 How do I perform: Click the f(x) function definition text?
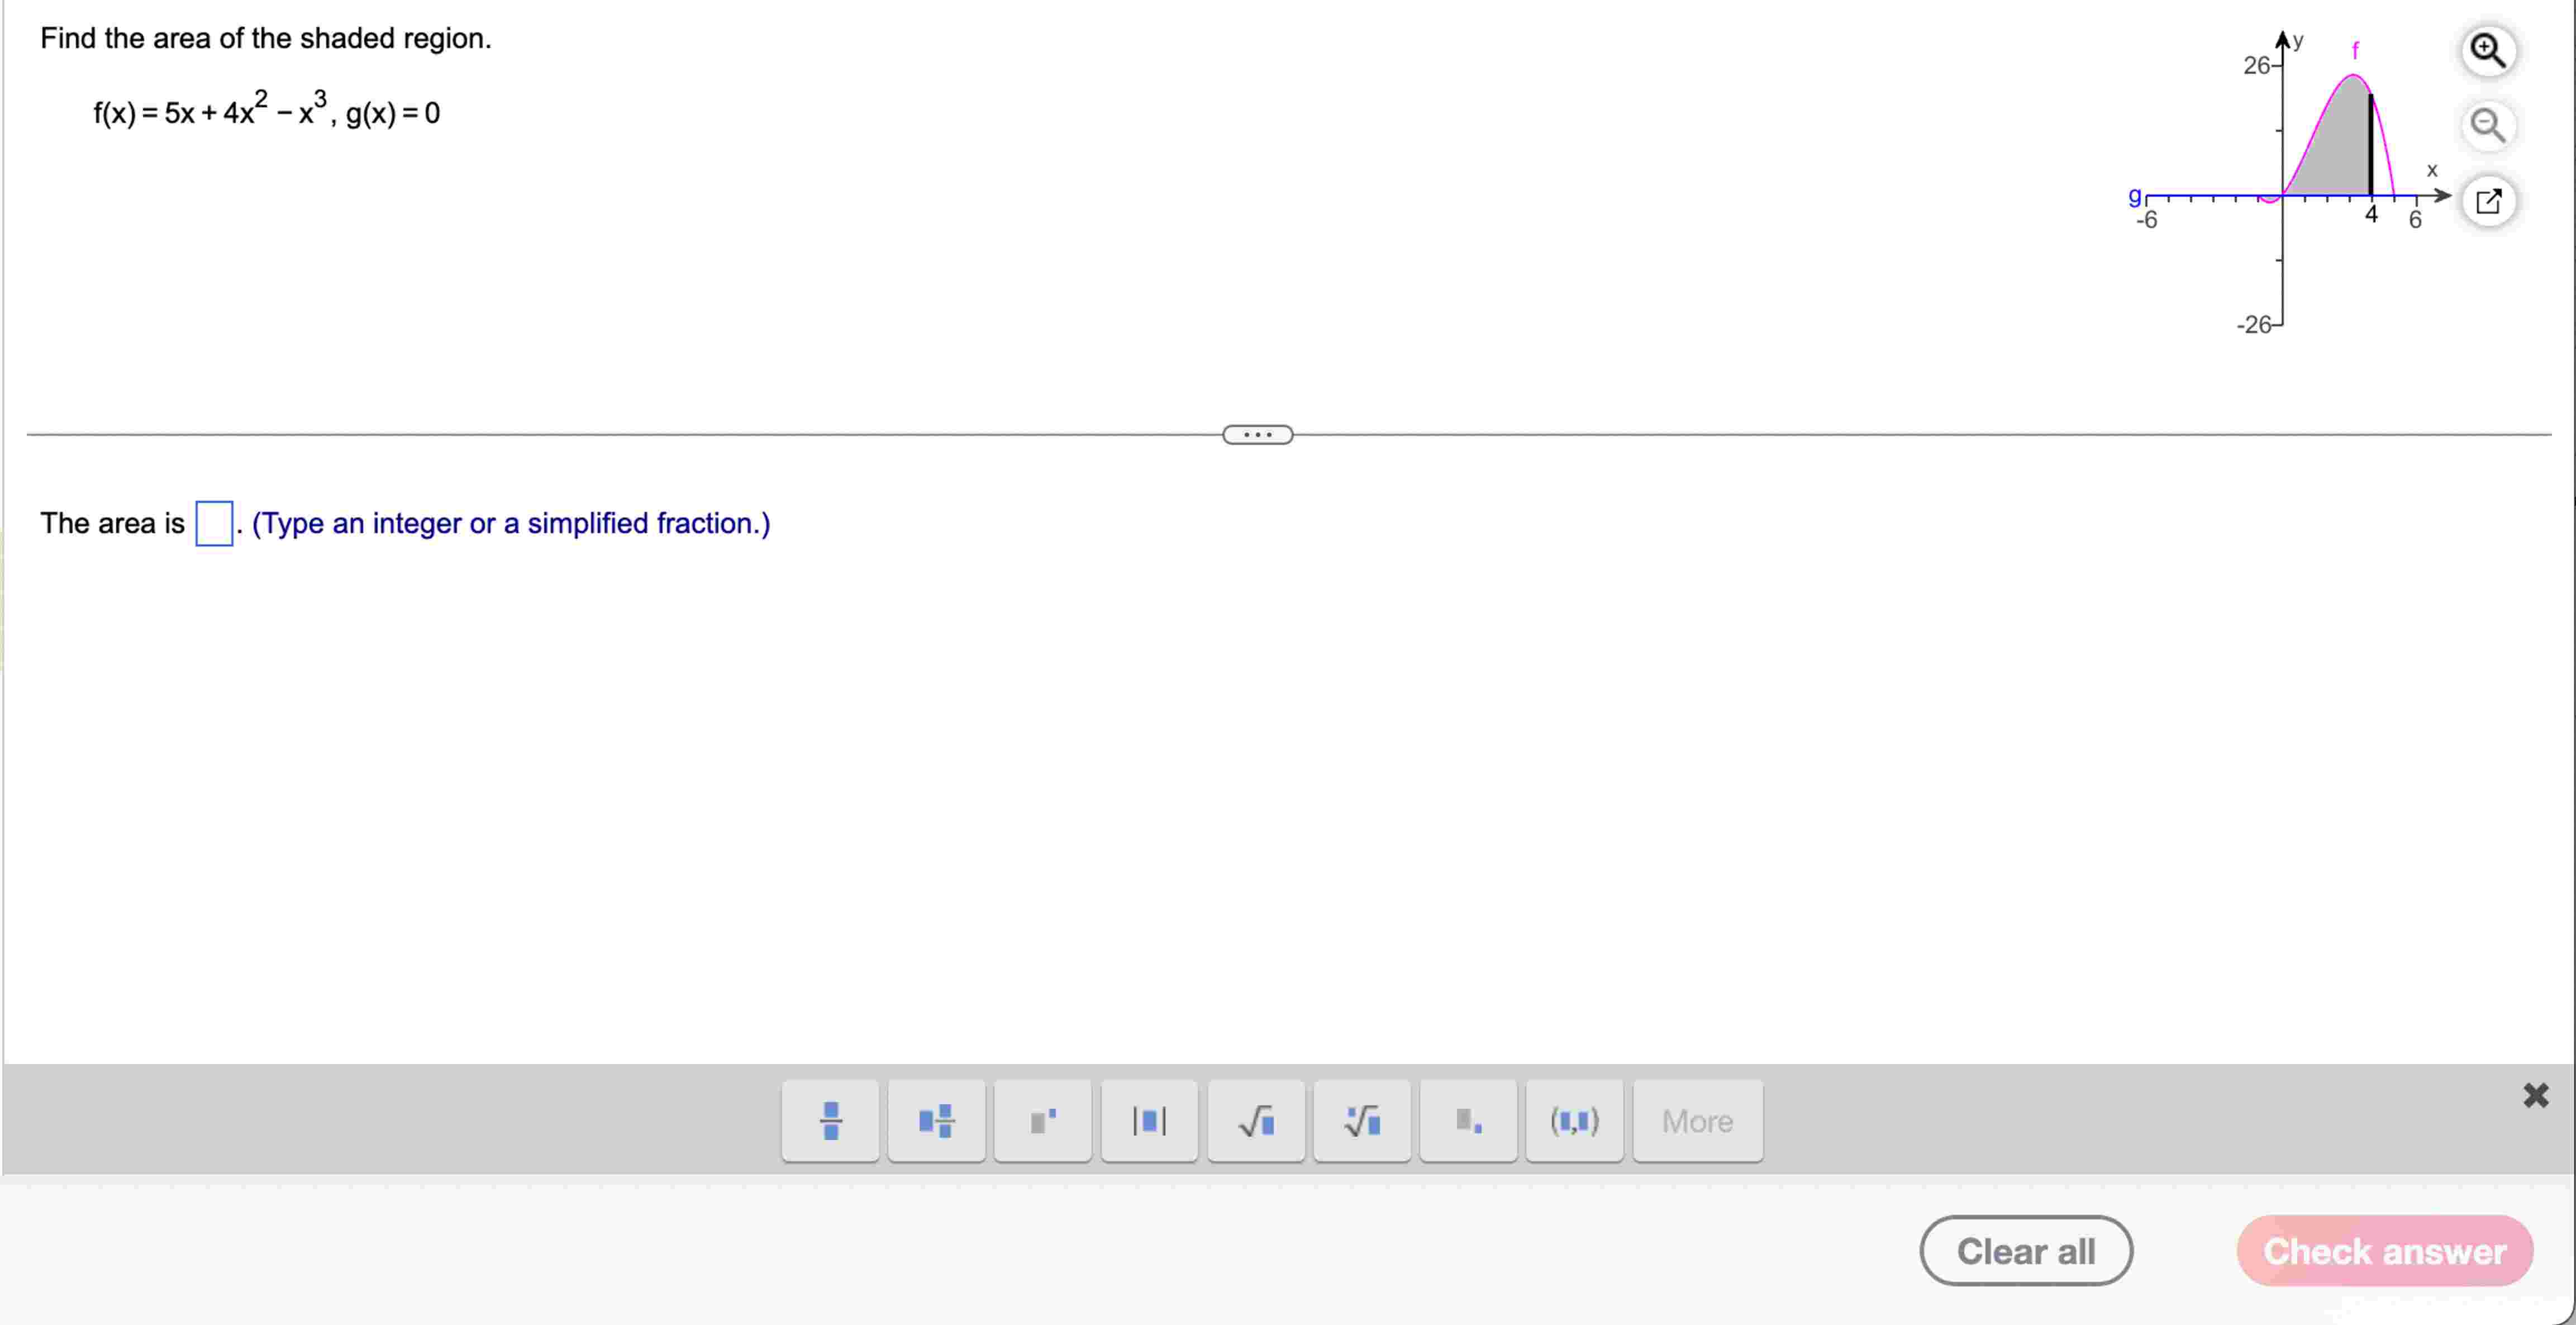[x=266, y=112]
